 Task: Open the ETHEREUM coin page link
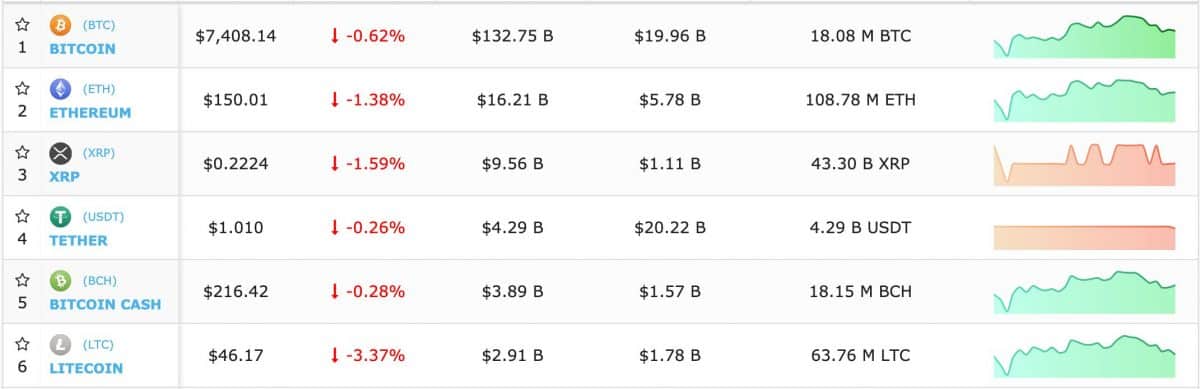(x=90, y=112)
